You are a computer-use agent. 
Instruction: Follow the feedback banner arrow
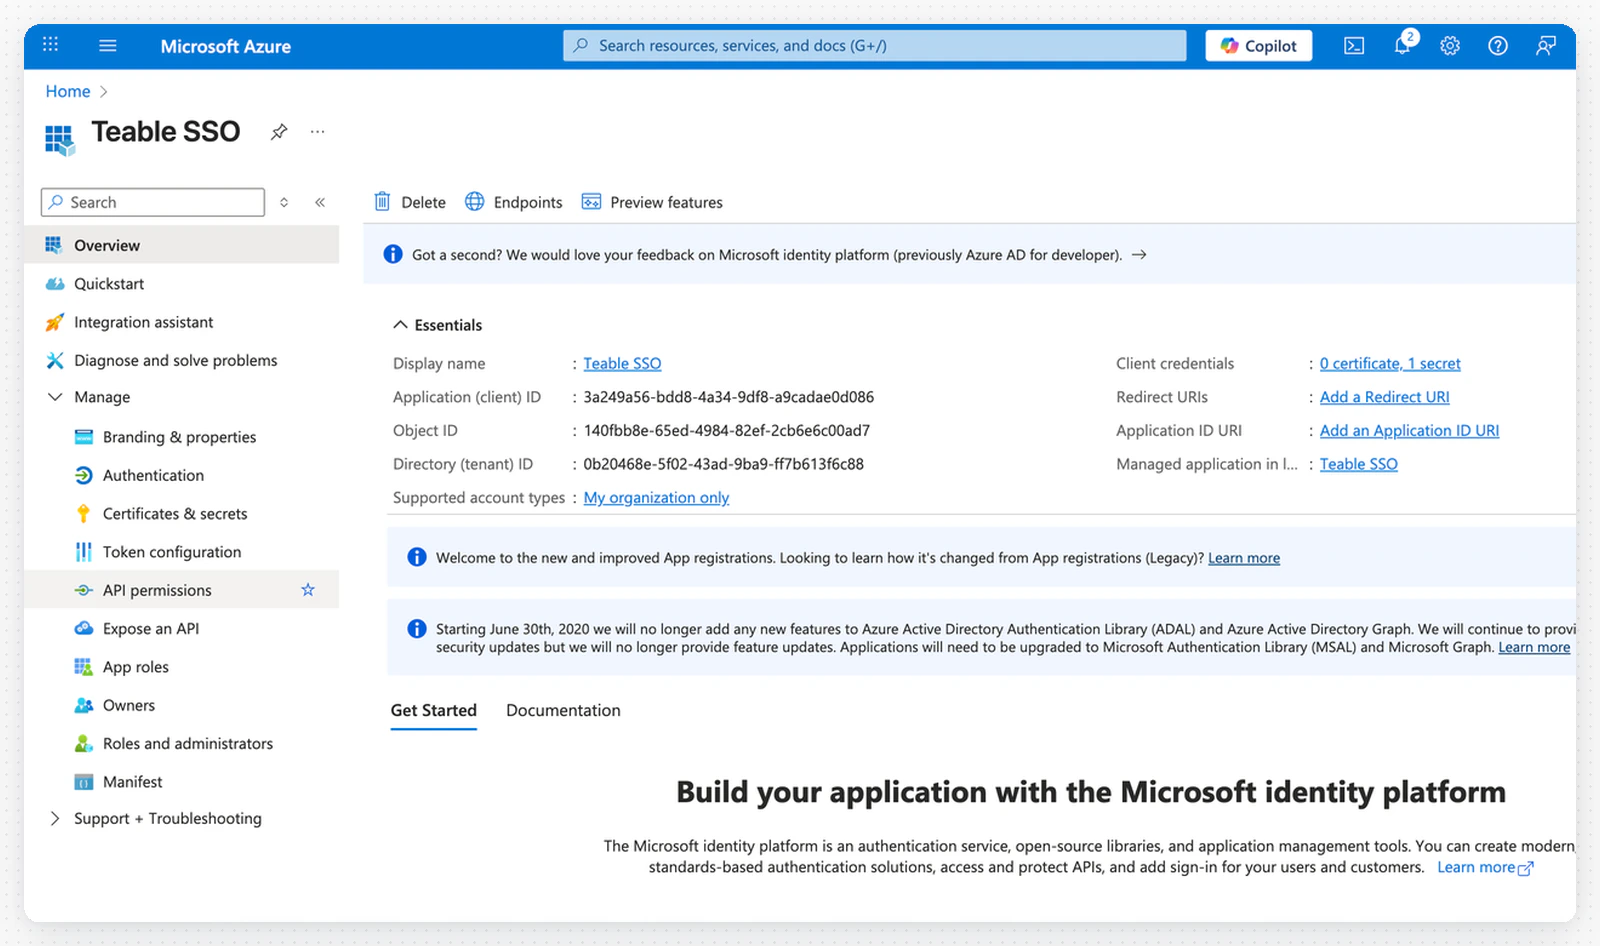click(x=1139, y=255)
